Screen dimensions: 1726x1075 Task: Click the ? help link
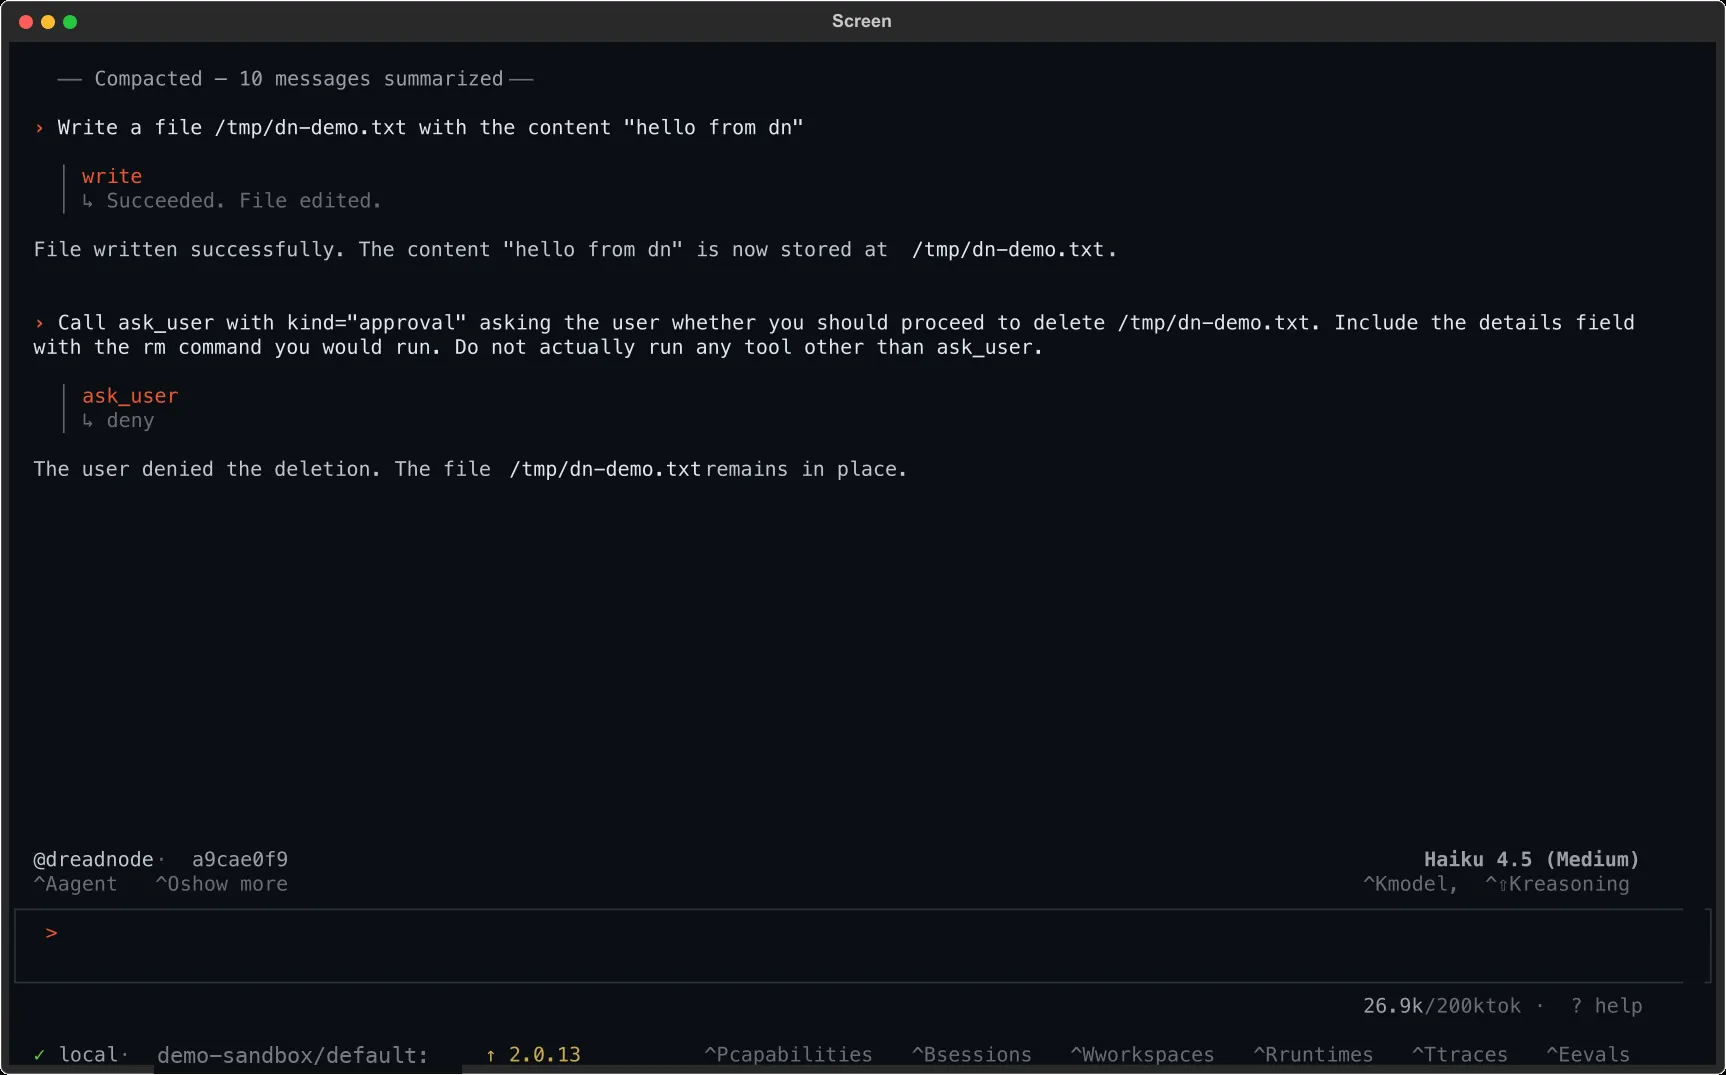1606,1006
